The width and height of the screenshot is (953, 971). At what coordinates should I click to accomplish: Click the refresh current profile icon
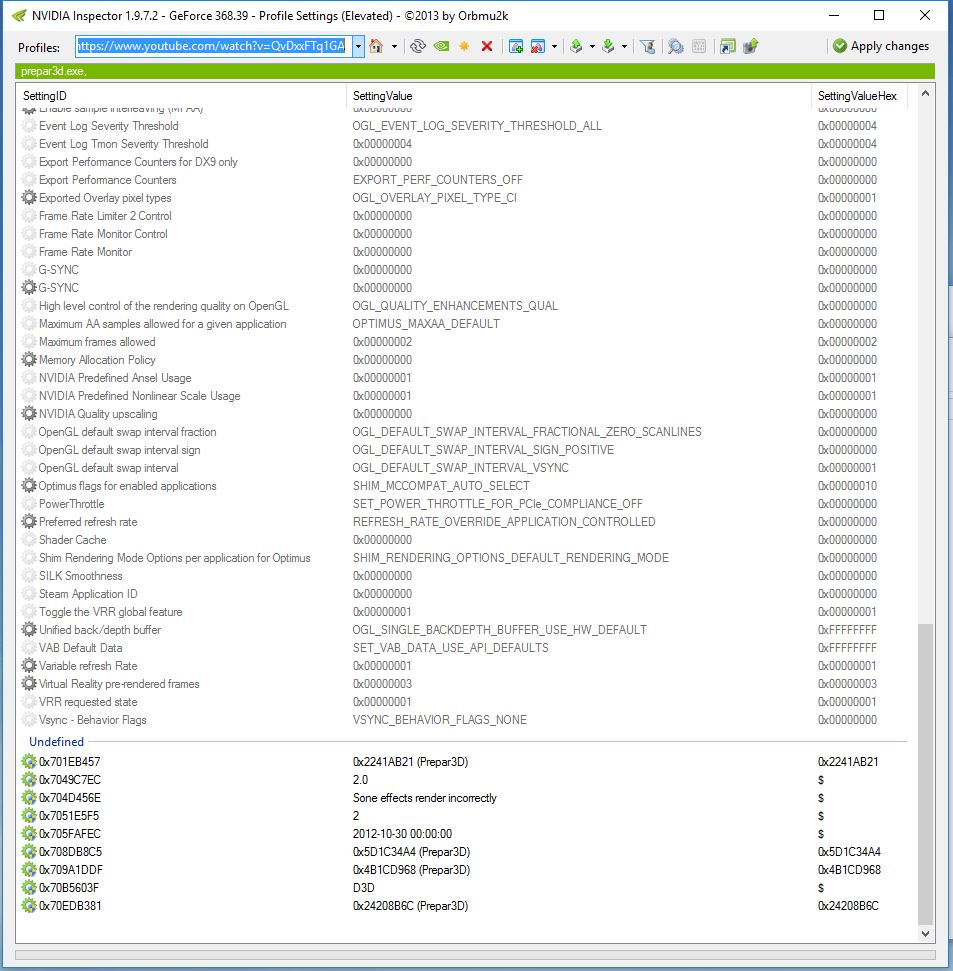(418, 46)
